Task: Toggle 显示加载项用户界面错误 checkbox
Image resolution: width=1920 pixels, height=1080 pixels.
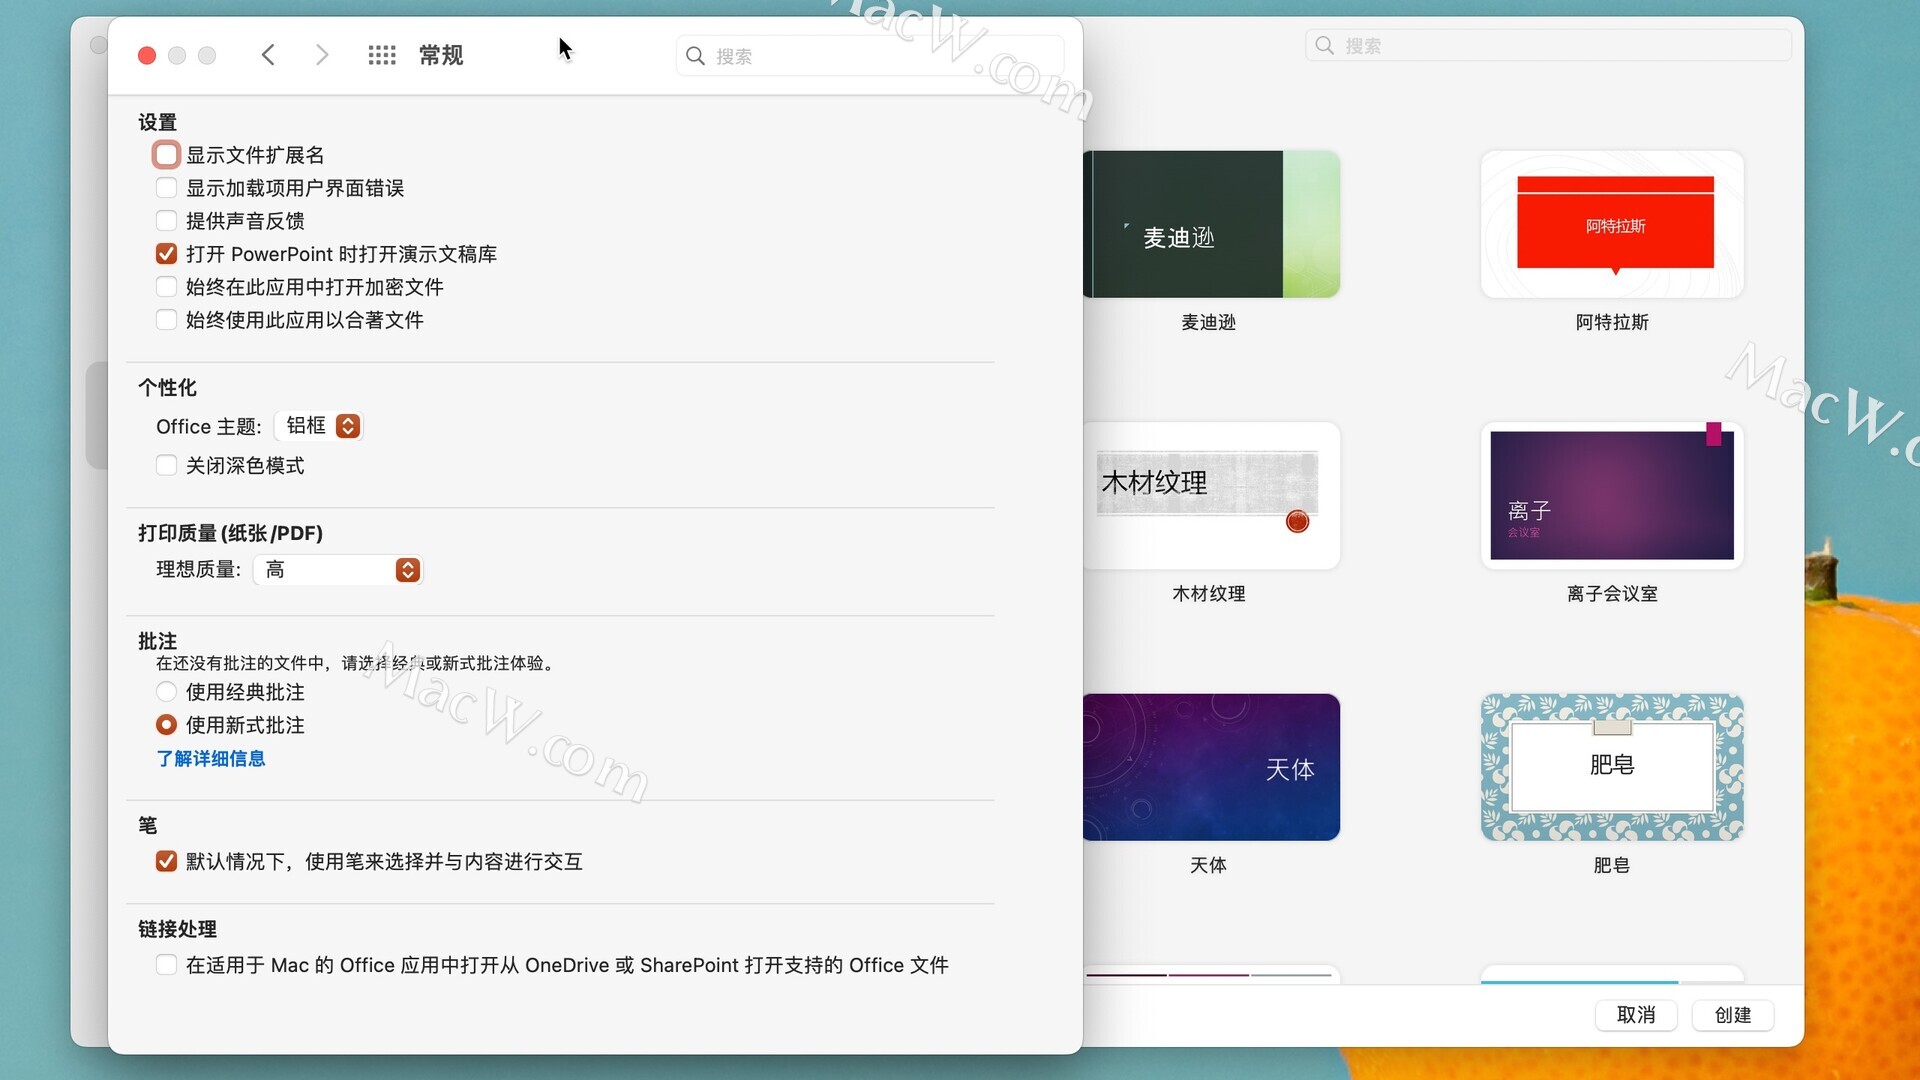Action: [166, 188]
